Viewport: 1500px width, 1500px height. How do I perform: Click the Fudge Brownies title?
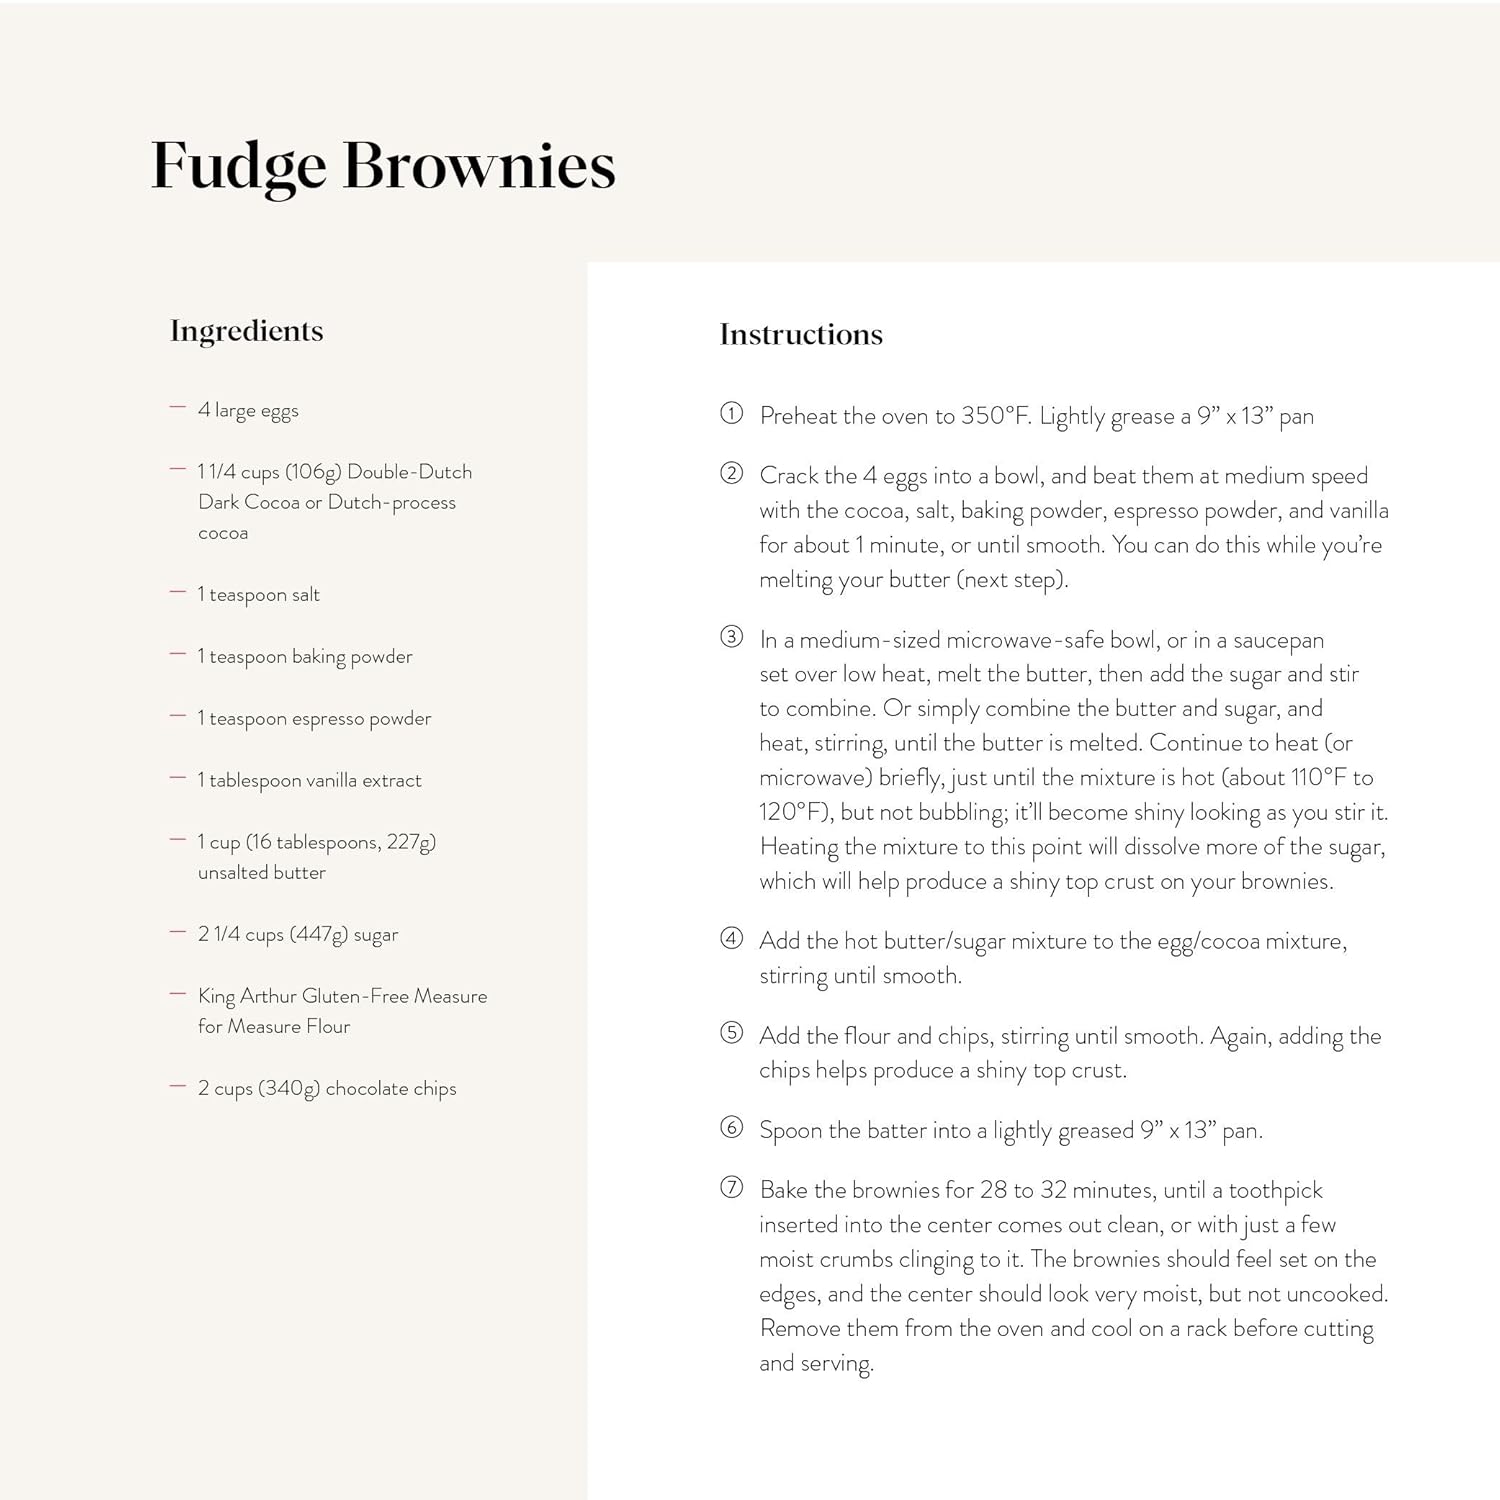coord(383,165)
